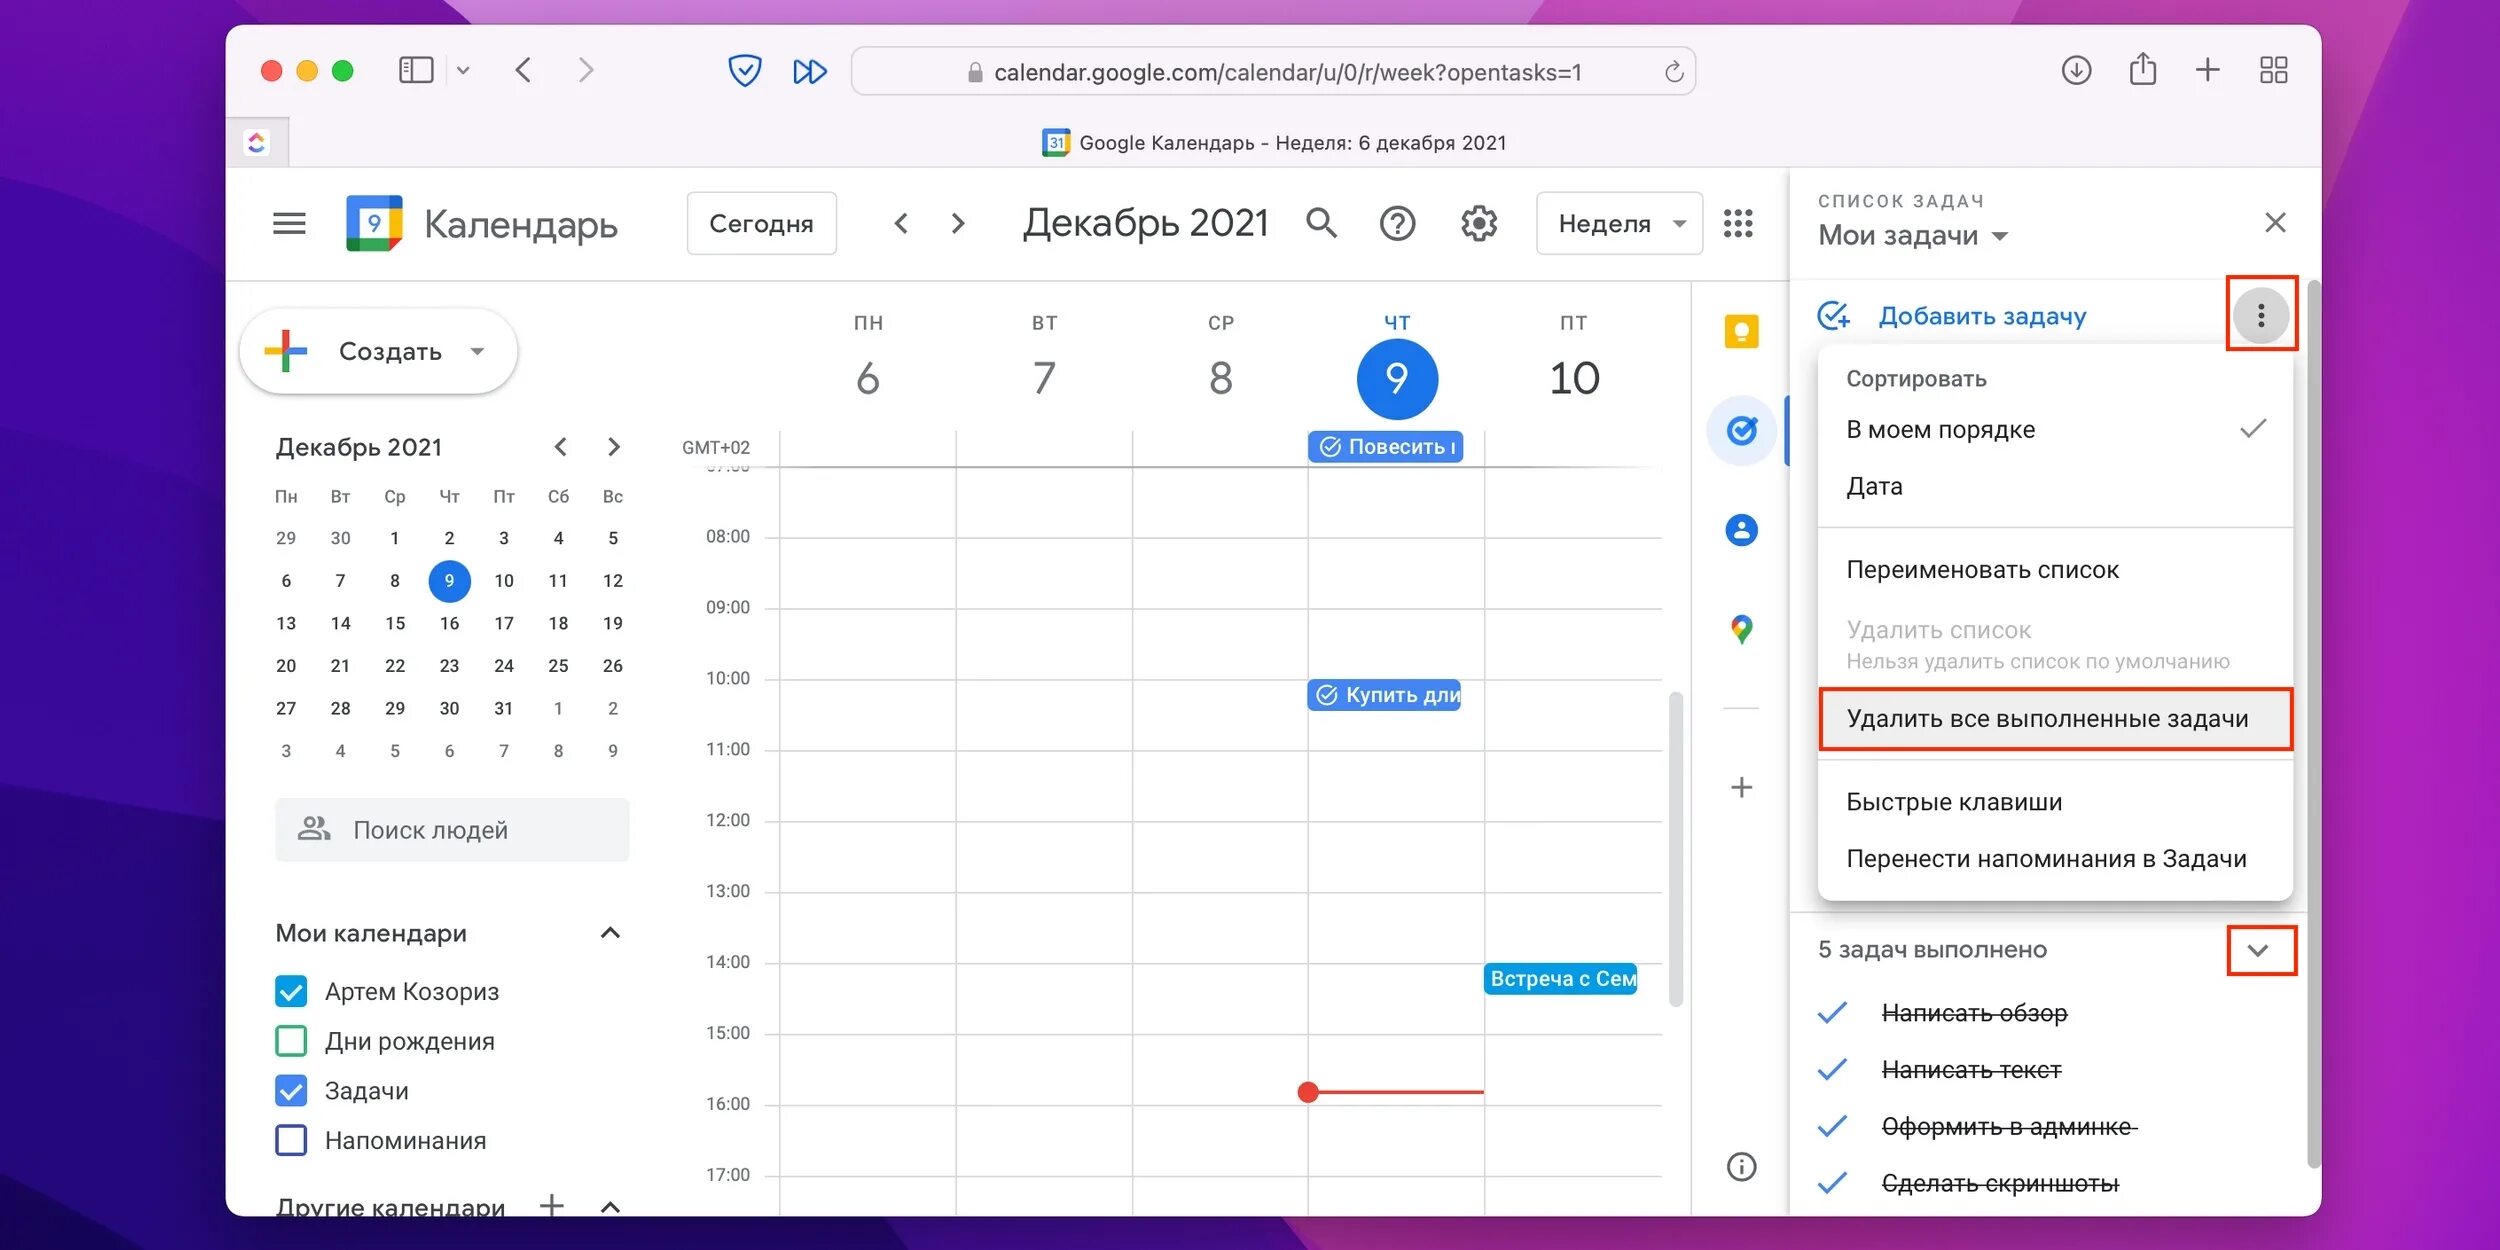Reload page in address bar
Image resolution: width=2500 pixels, height=1250 pixels.
(x=1673, y=72)
